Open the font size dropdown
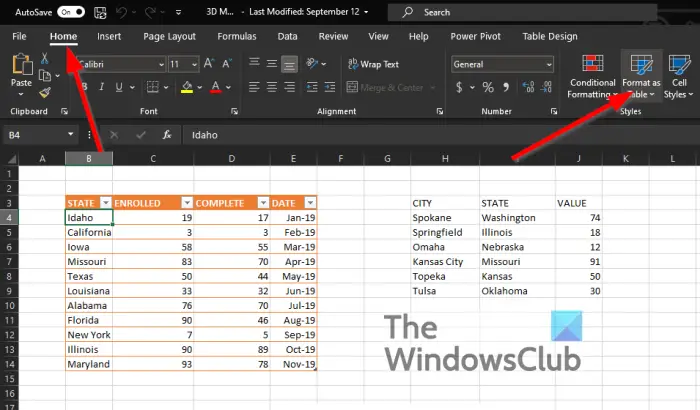This screenshot has width=700, height=410. coord(194,64)
